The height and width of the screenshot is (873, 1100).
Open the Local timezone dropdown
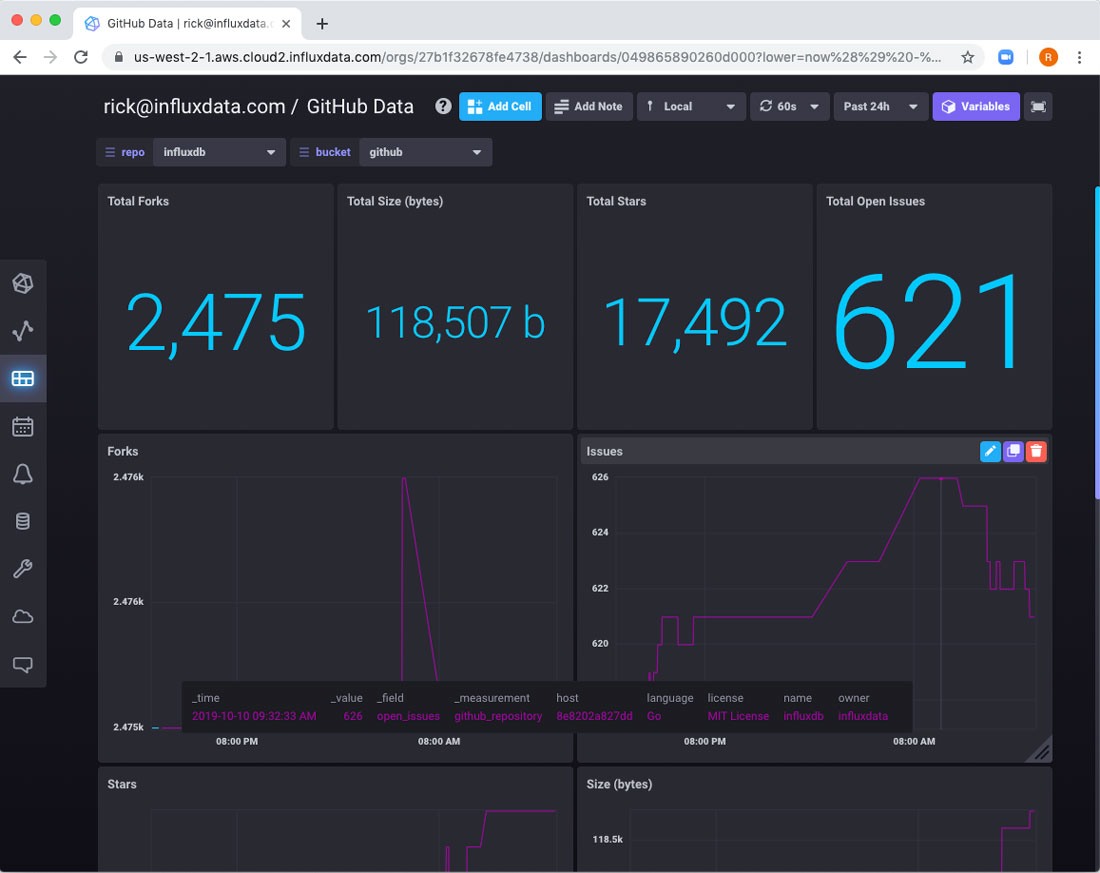click(x=691, y=106)
